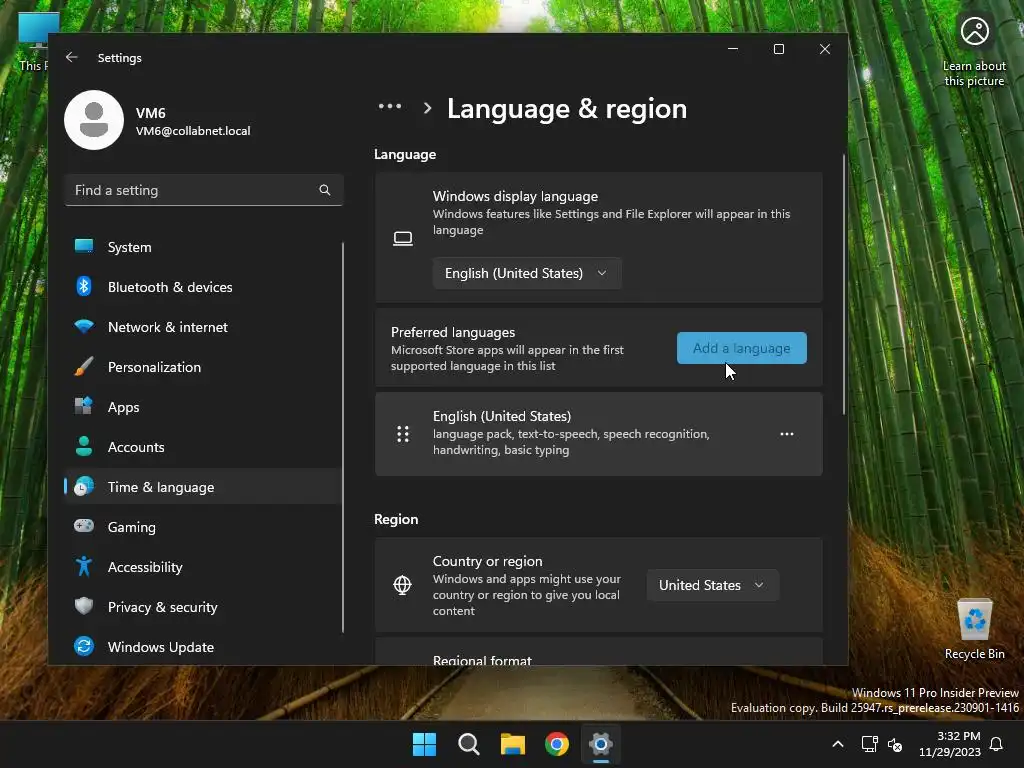Go to Accessibility settings
Image resolution: width=1024 pixels, height=768 pixels.
pyautogui.click(x=202, y=567)
